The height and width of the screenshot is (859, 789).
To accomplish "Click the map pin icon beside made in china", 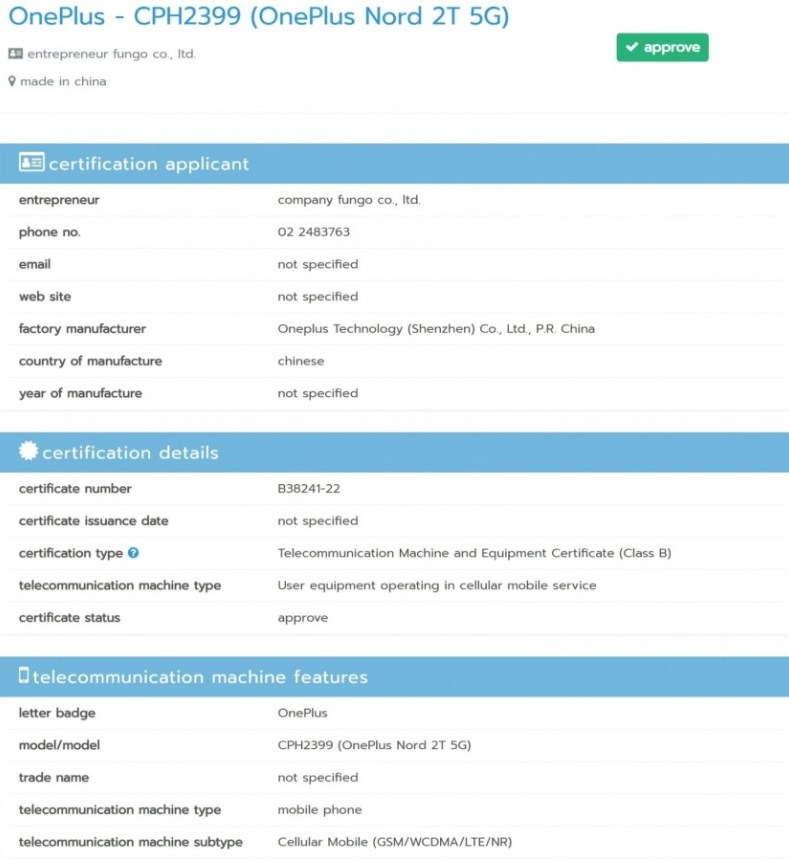I will click(x=12, y=81).
